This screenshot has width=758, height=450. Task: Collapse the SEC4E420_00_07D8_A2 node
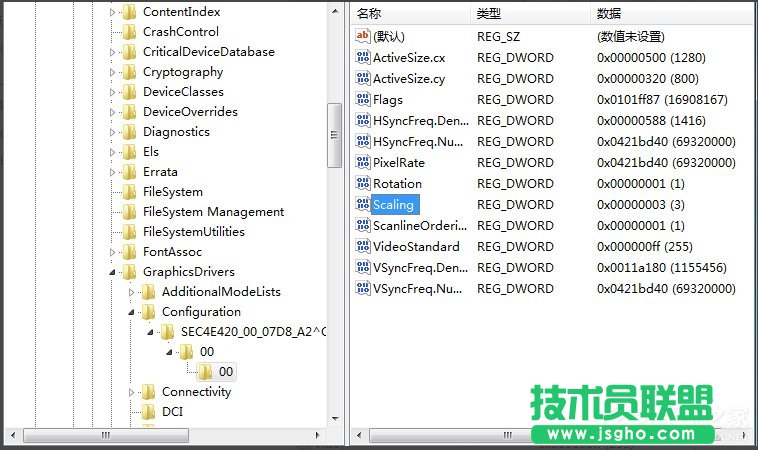click(150, 332)
